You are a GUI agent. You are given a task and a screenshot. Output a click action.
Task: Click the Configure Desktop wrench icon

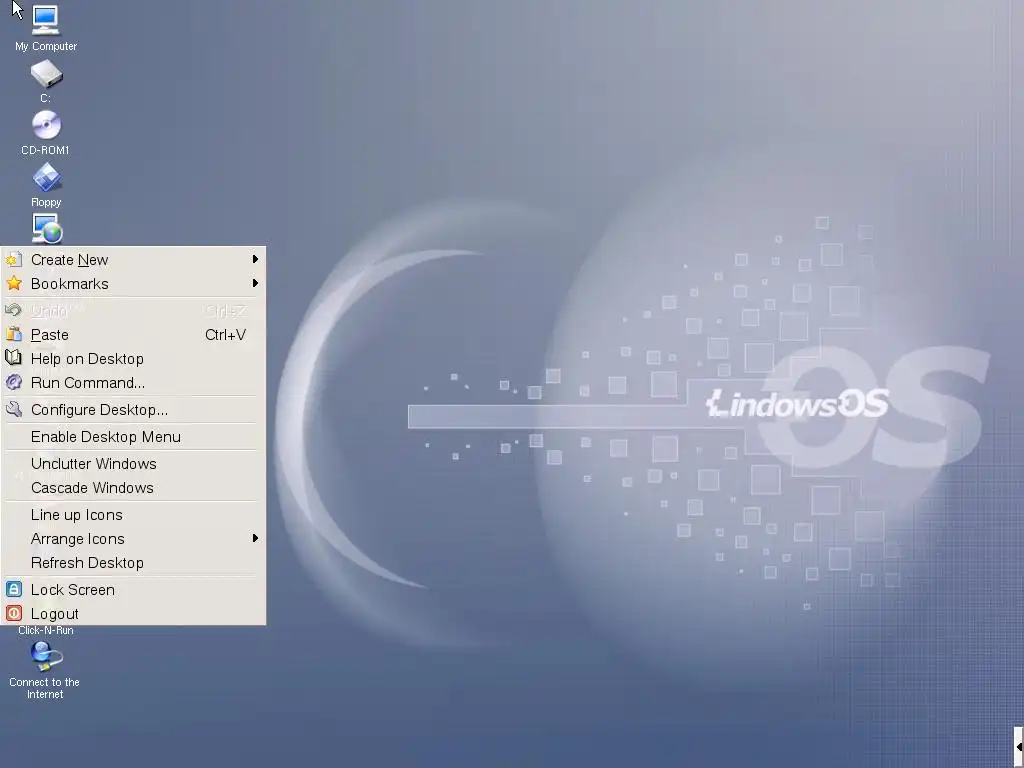pos(14,409)
